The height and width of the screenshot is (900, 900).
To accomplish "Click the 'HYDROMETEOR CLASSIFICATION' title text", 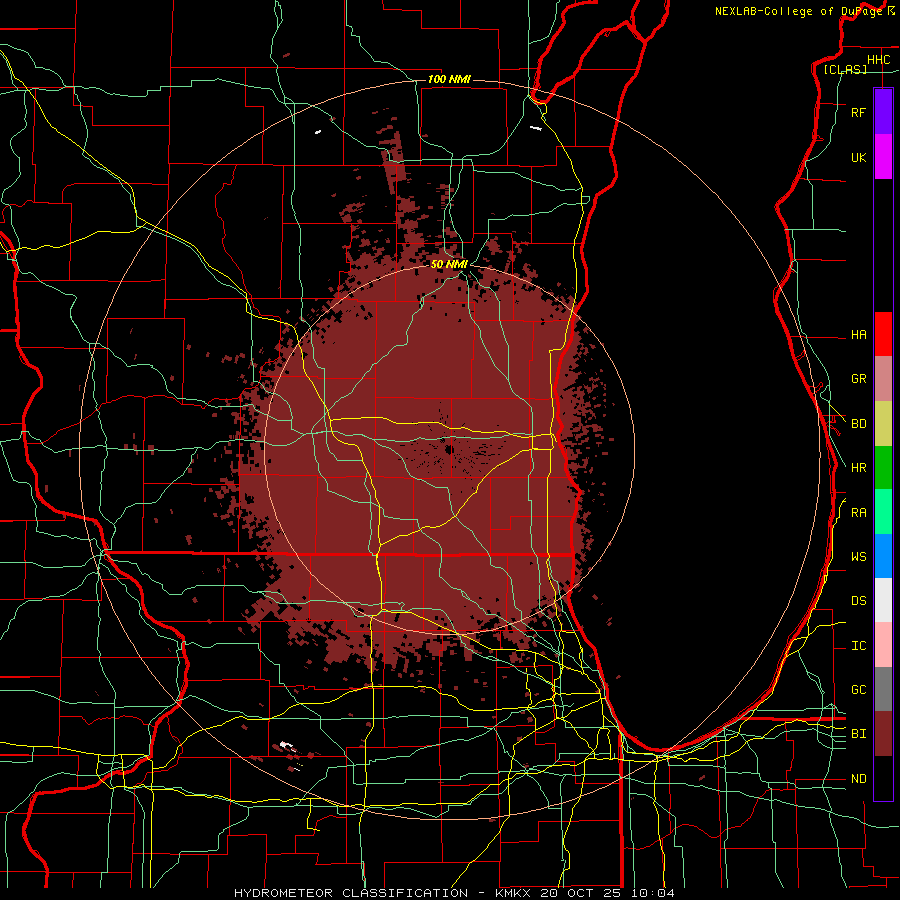I will pyautogui.click(x=351, y=893).
